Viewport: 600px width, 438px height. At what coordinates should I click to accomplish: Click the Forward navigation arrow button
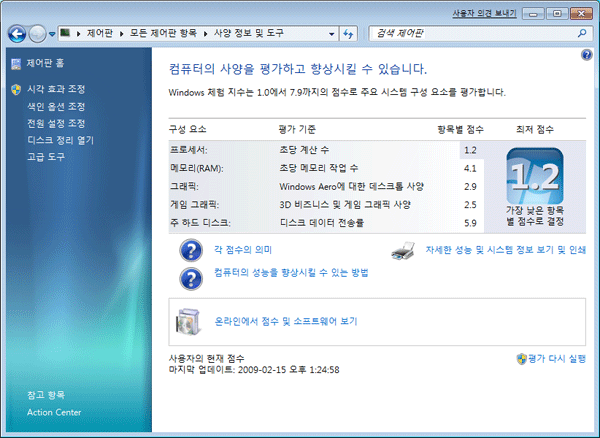click(x=38, y=33)
